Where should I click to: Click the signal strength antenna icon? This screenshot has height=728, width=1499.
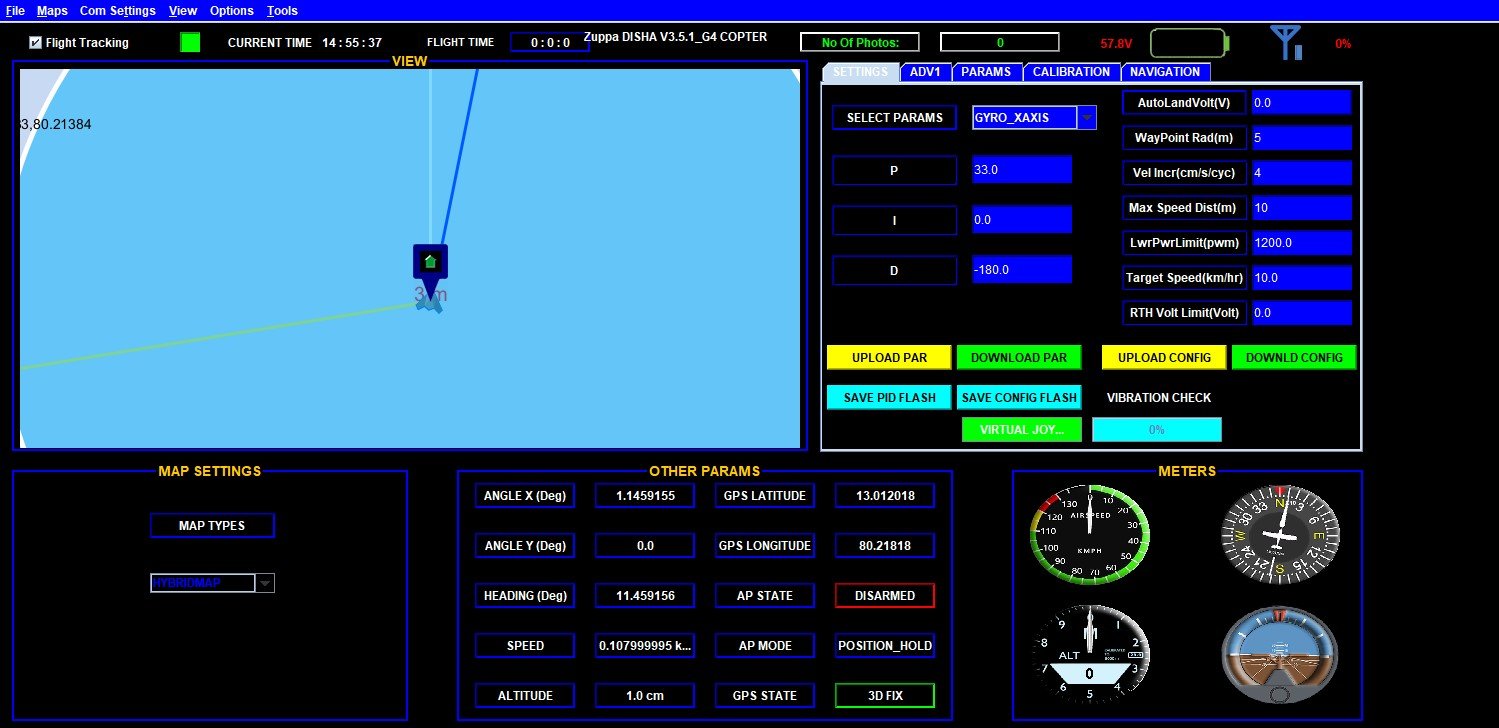point(1285,43)
